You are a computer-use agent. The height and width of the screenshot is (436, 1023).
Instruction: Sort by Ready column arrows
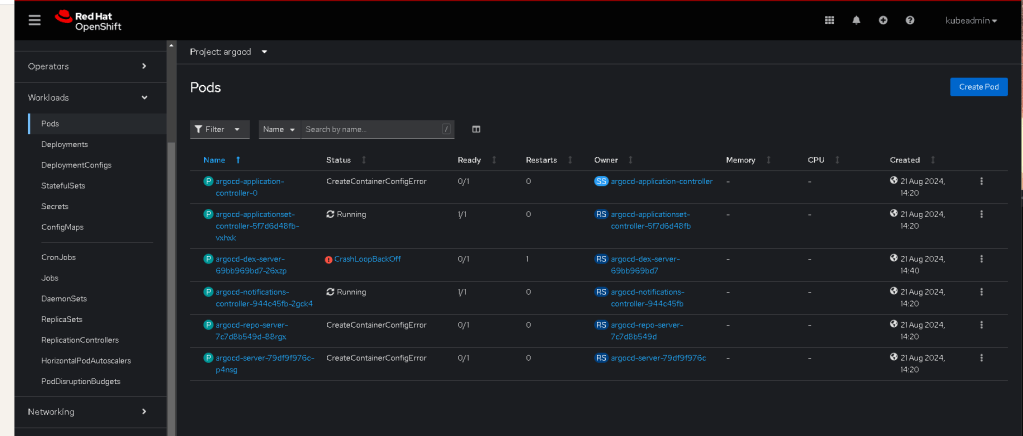pyautogui.click(x=494, y=160)
